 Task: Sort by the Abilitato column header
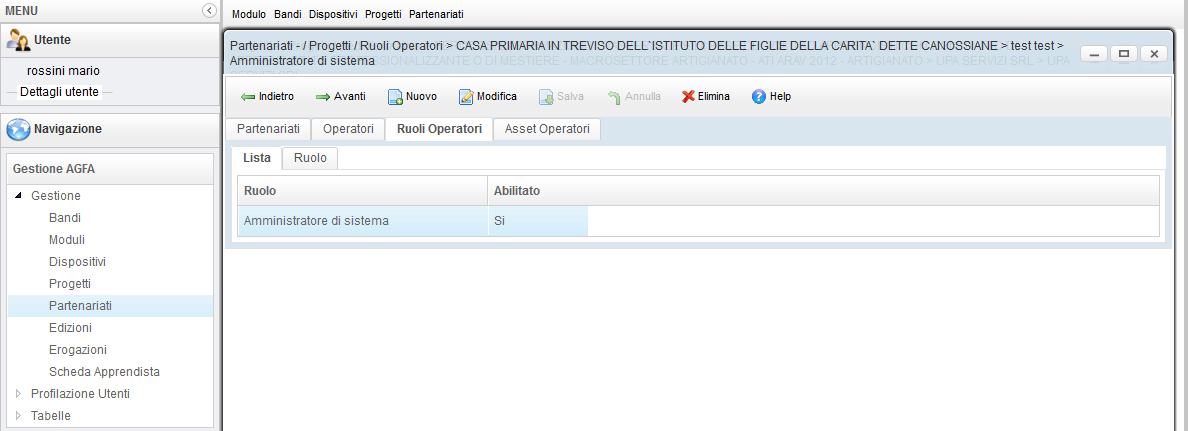coord(518,191)
